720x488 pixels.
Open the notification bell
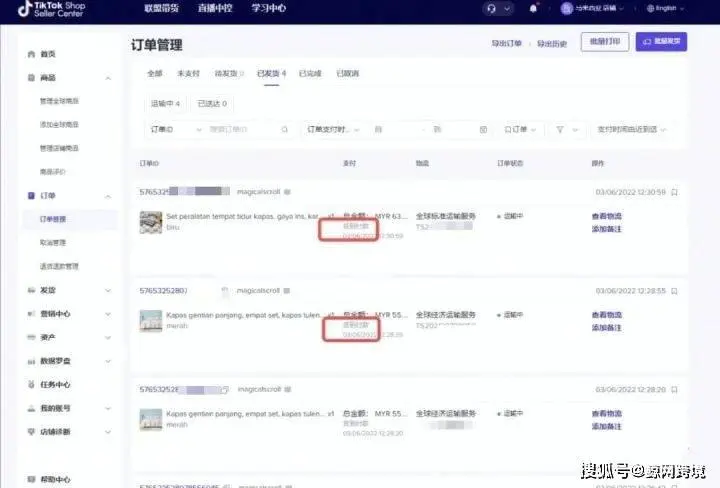pos(533,8)
